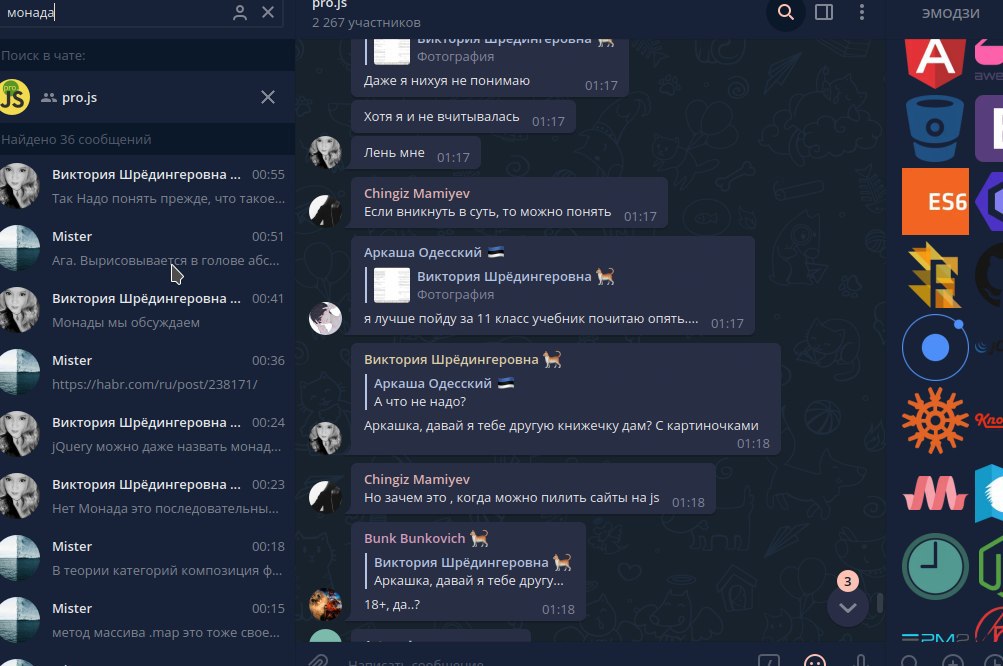Screen dimensions: 1003x666
Task: Select the ES6 orange sticker
Action: [x=935, y=202]
